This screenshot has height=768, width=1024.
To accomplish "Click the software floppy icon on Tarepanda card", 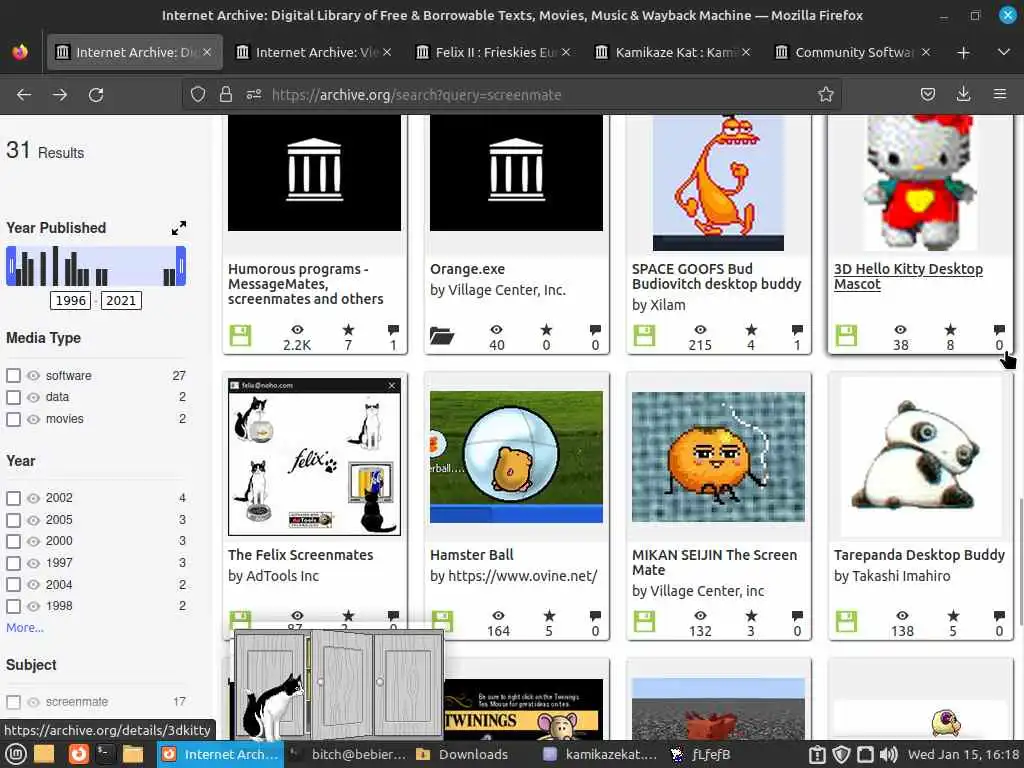I will (x=846, y=622).
